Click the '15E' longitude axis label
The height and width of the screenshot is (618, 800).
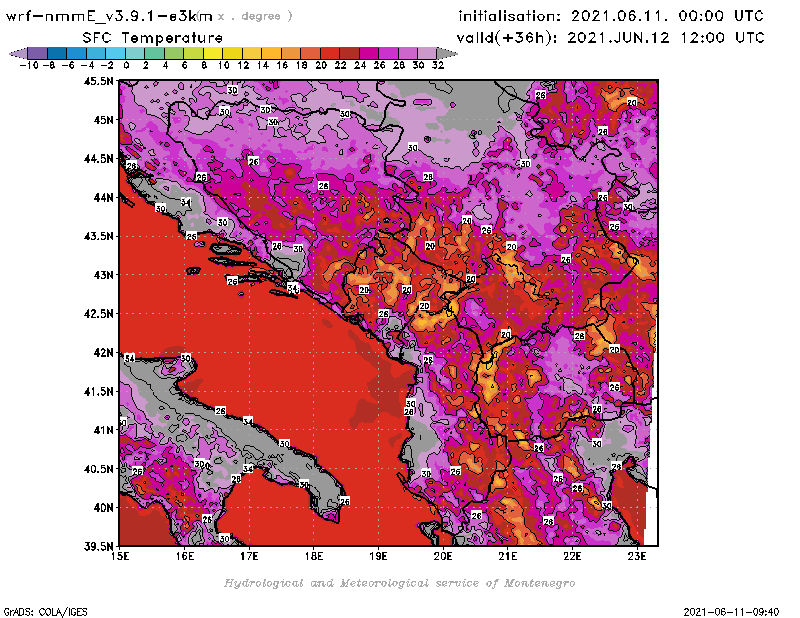120,556
